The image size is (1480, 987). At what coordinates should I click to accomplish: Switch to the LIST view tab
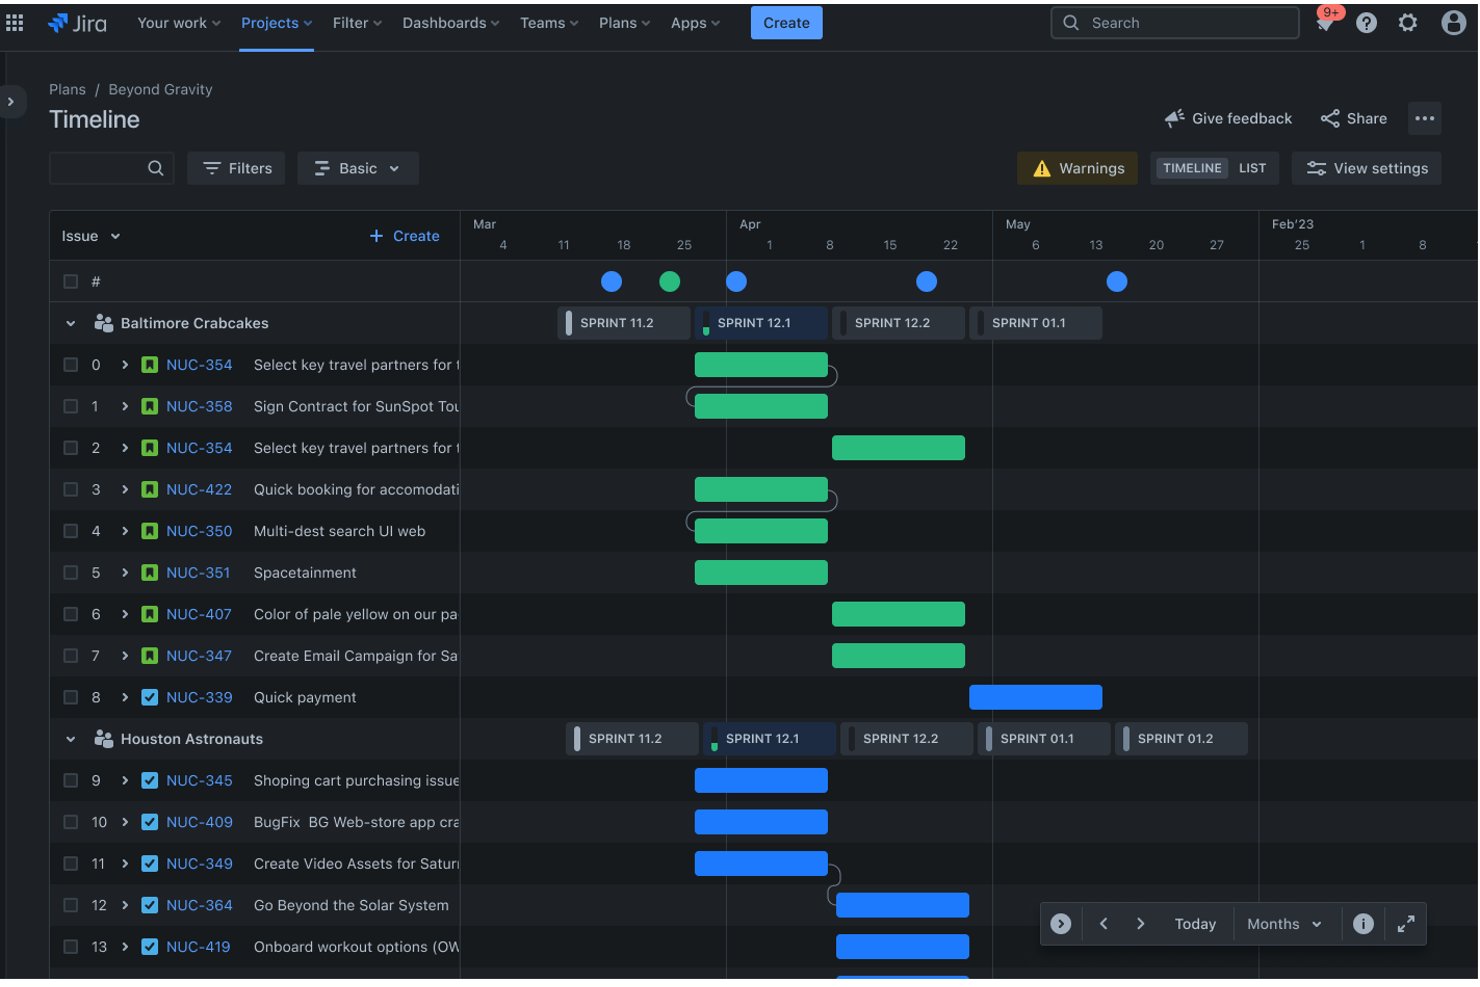(1252, 168)
